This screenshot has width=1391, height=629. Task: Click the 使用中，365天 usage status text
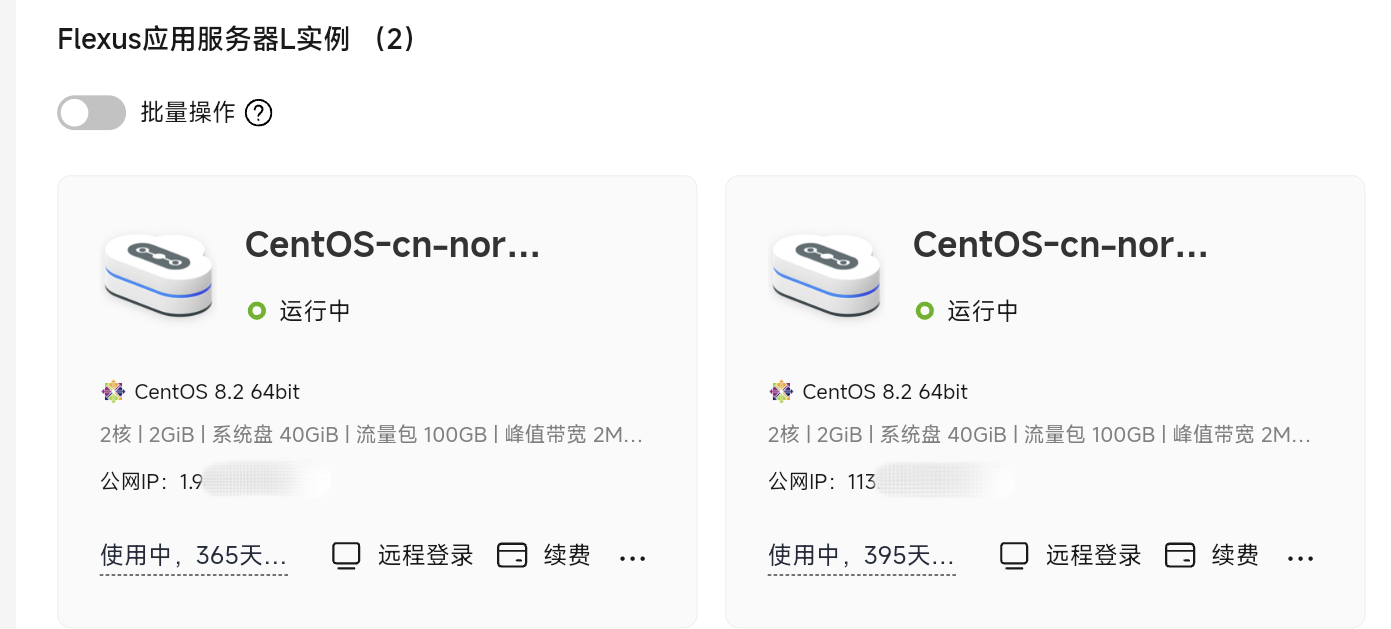coord(194,556)
